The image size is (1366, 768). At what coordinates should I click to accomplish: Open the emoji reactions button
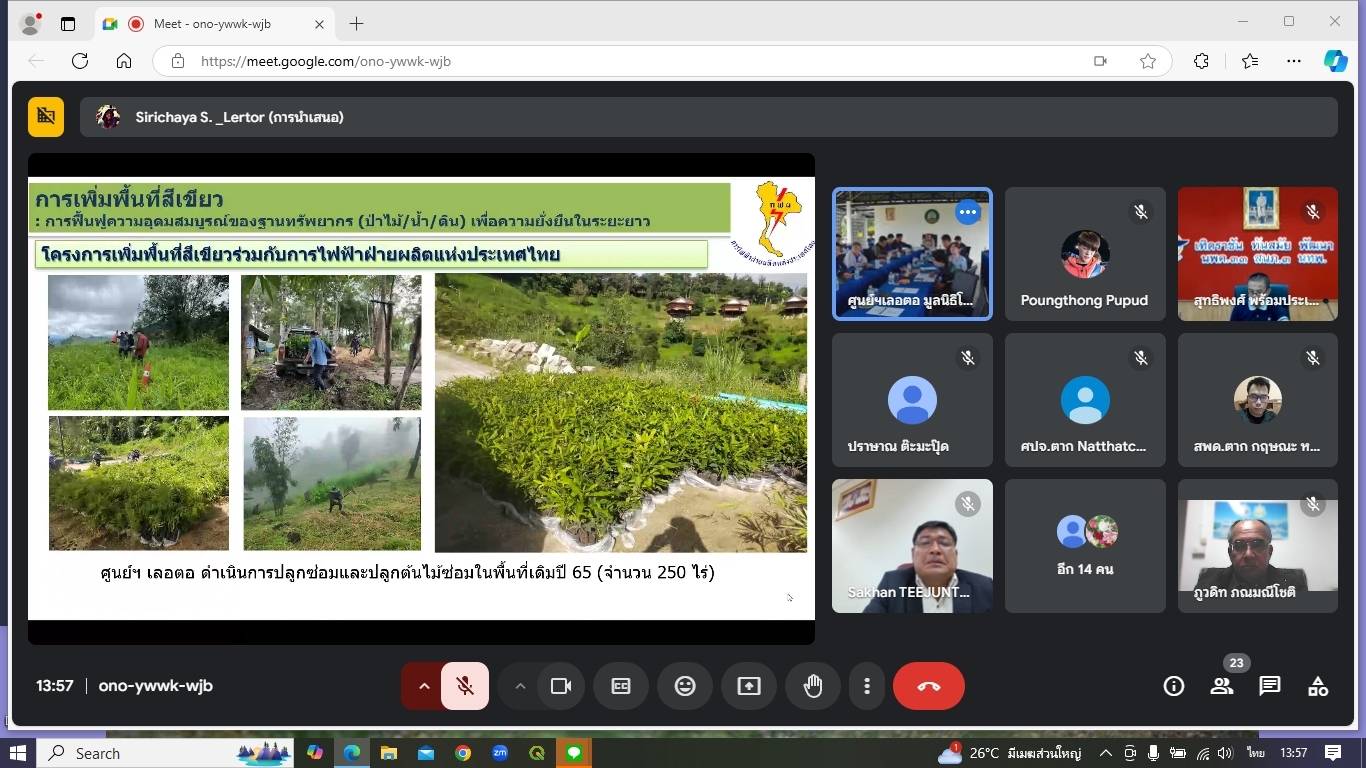pyautogui.click(x=685, y=686)
